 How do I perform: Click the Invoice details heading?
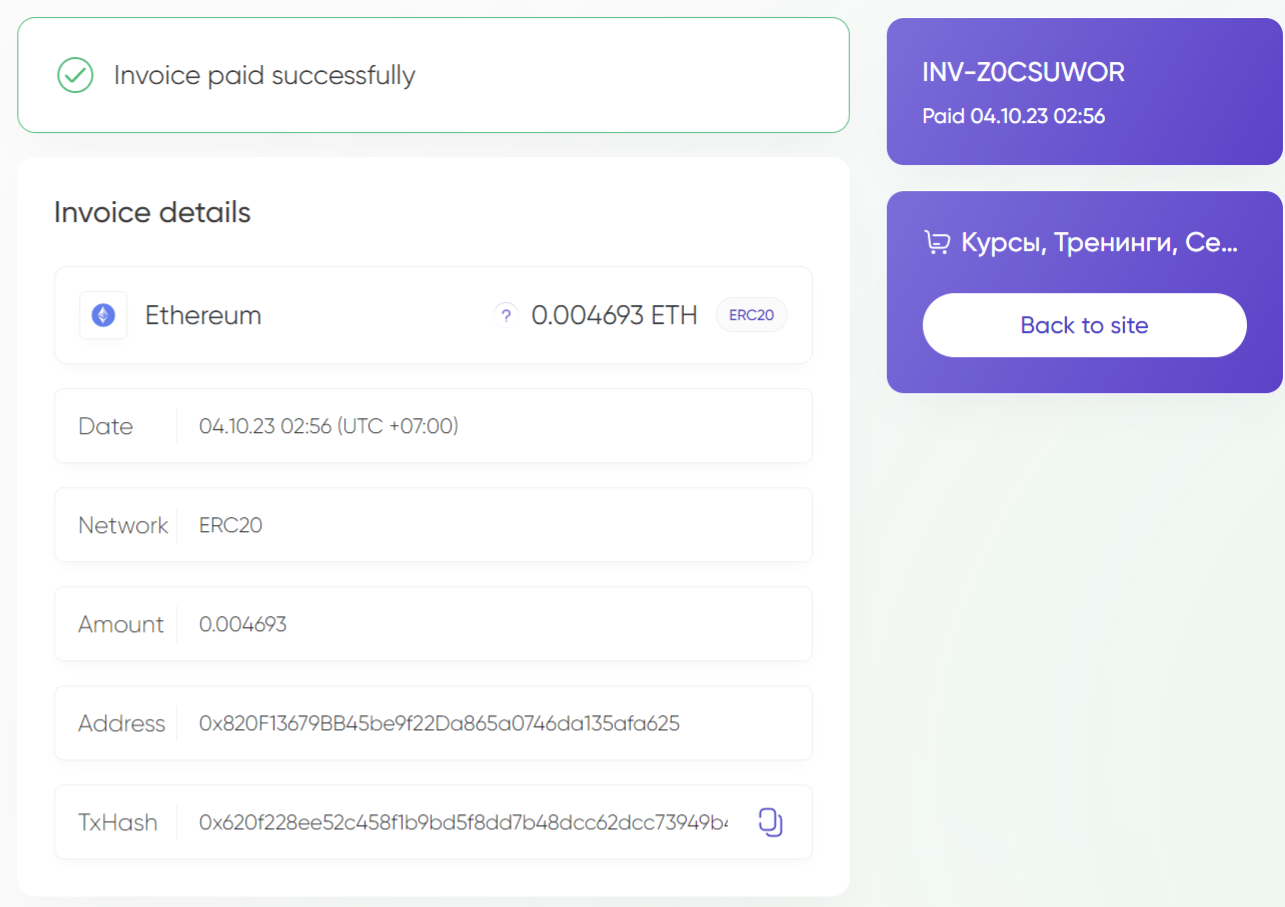coord(152,212)
